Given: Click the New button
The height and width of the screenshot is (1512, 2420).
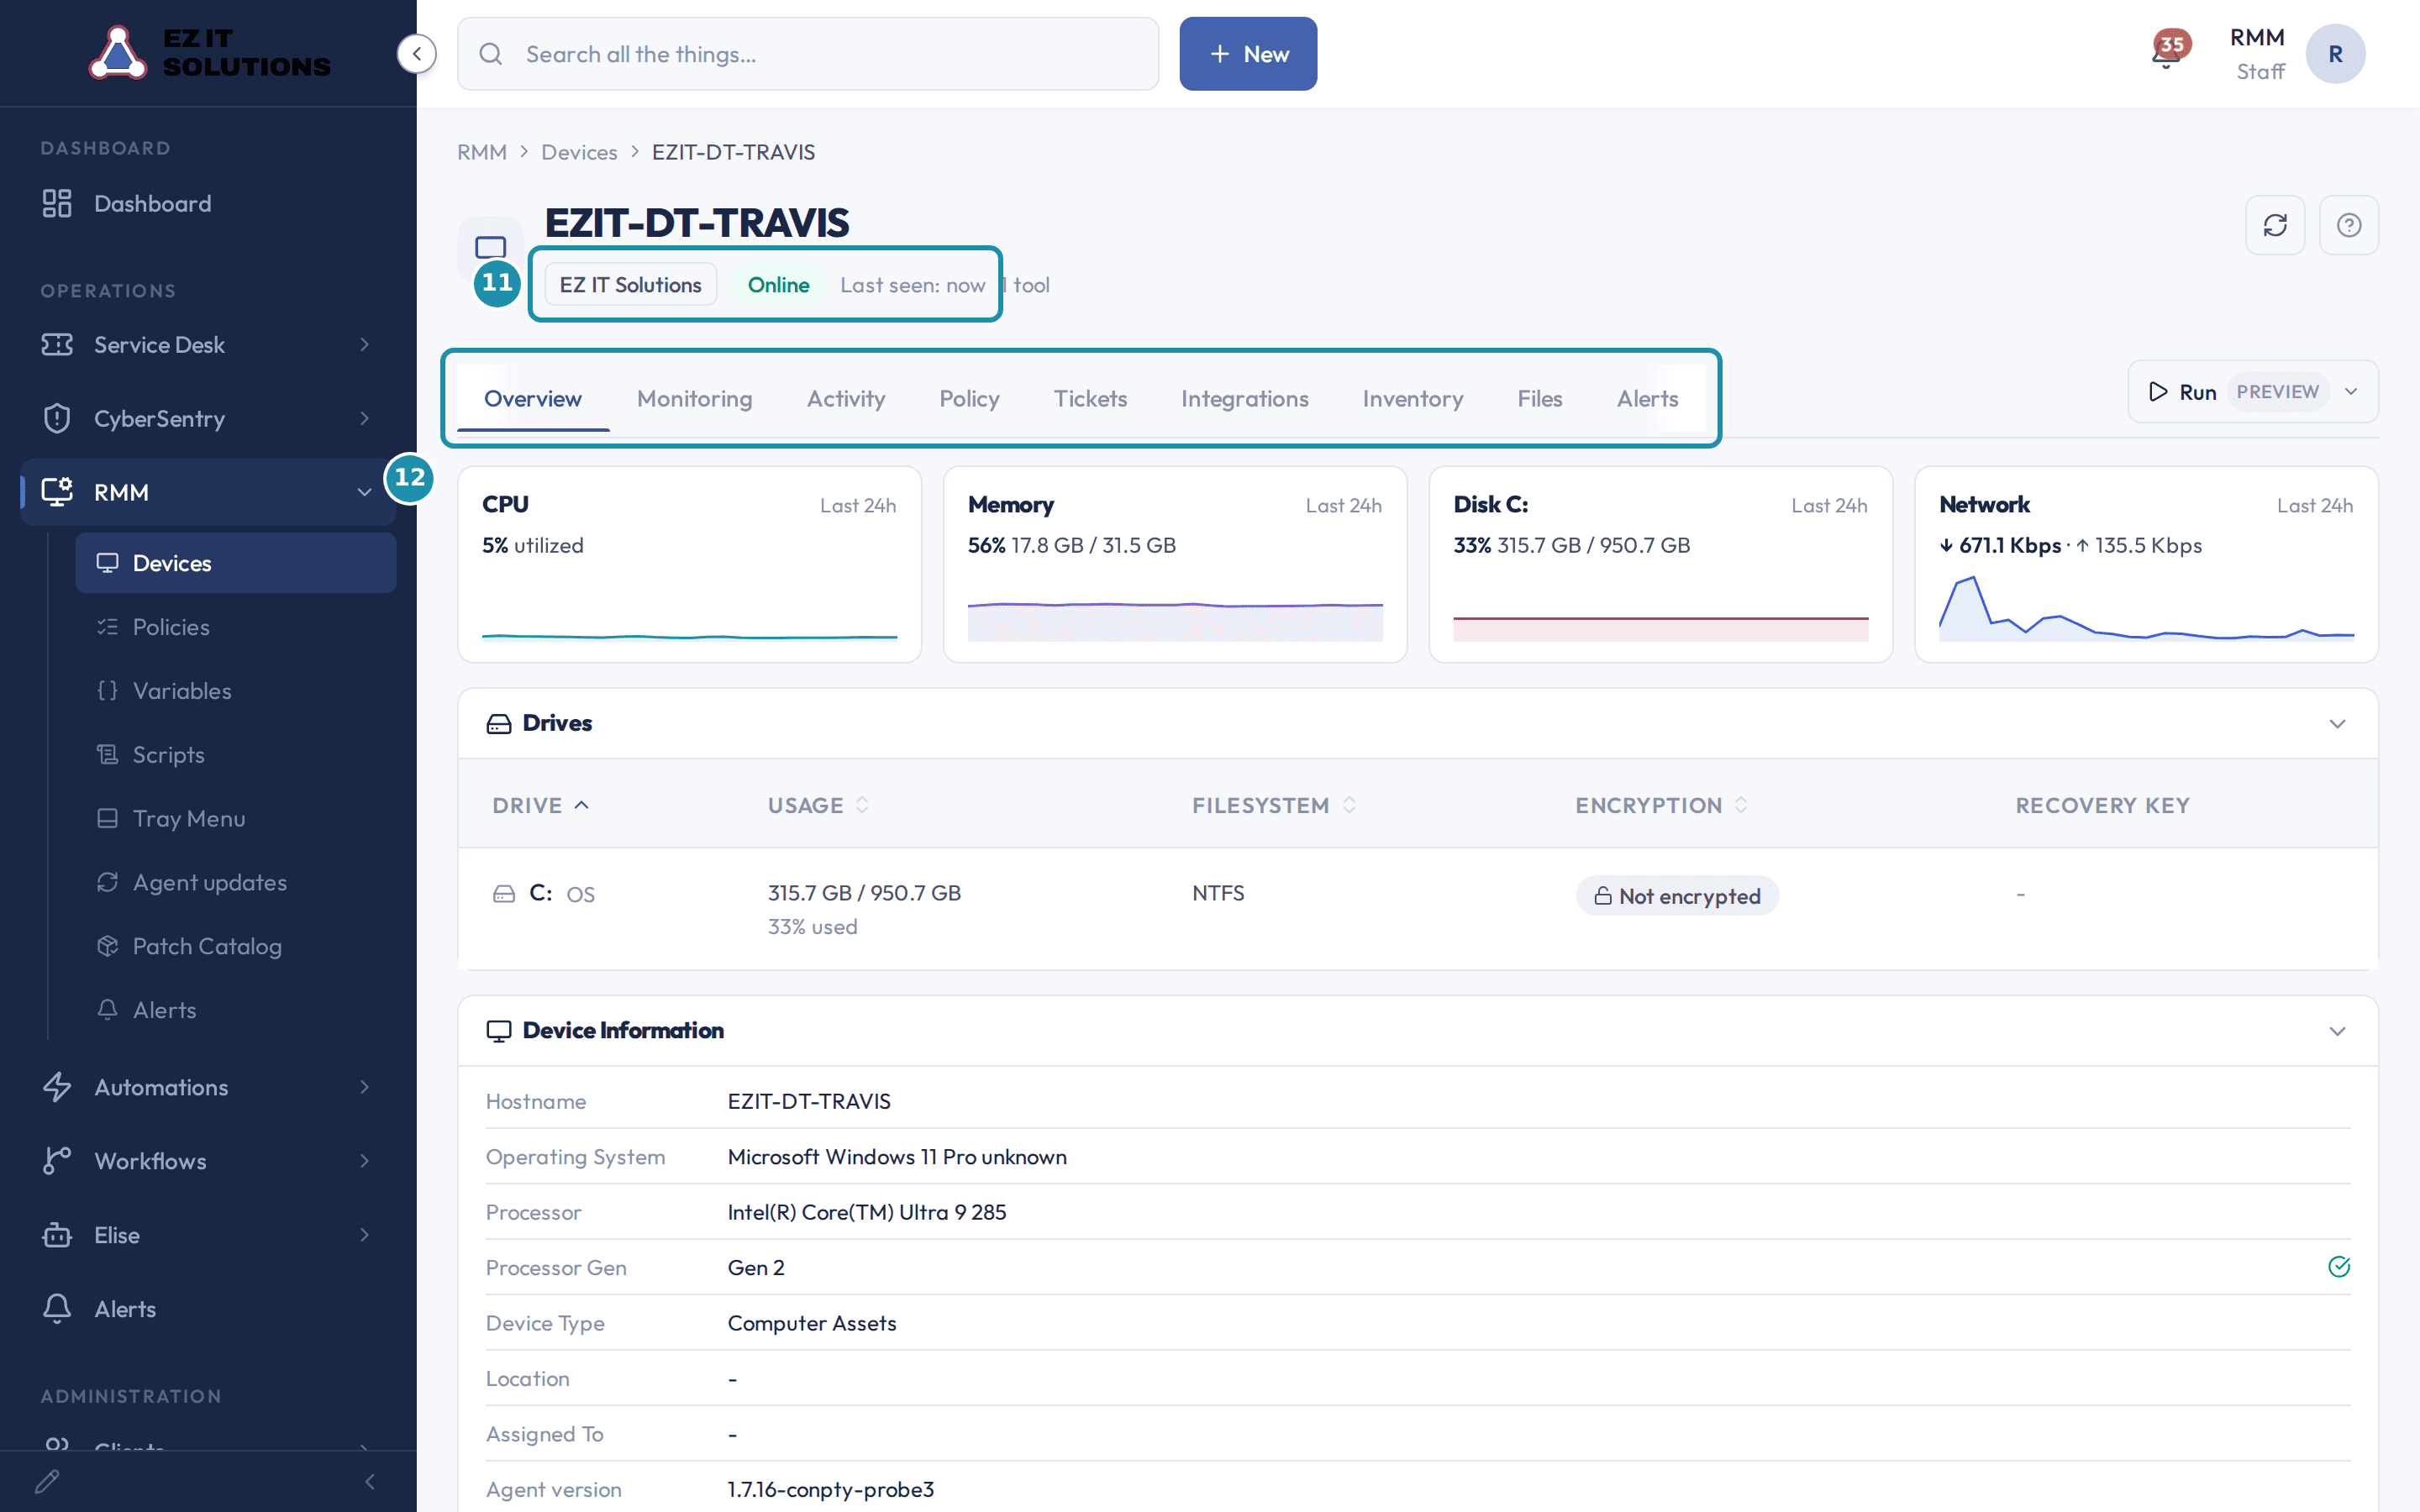Looking at the screenshot, I should 1248,54.
